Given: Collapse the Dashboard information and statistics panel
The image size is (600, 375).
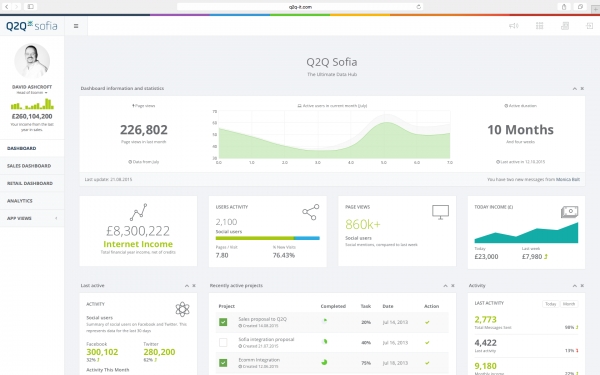Looking at the screenshot, I should [574, 88].
